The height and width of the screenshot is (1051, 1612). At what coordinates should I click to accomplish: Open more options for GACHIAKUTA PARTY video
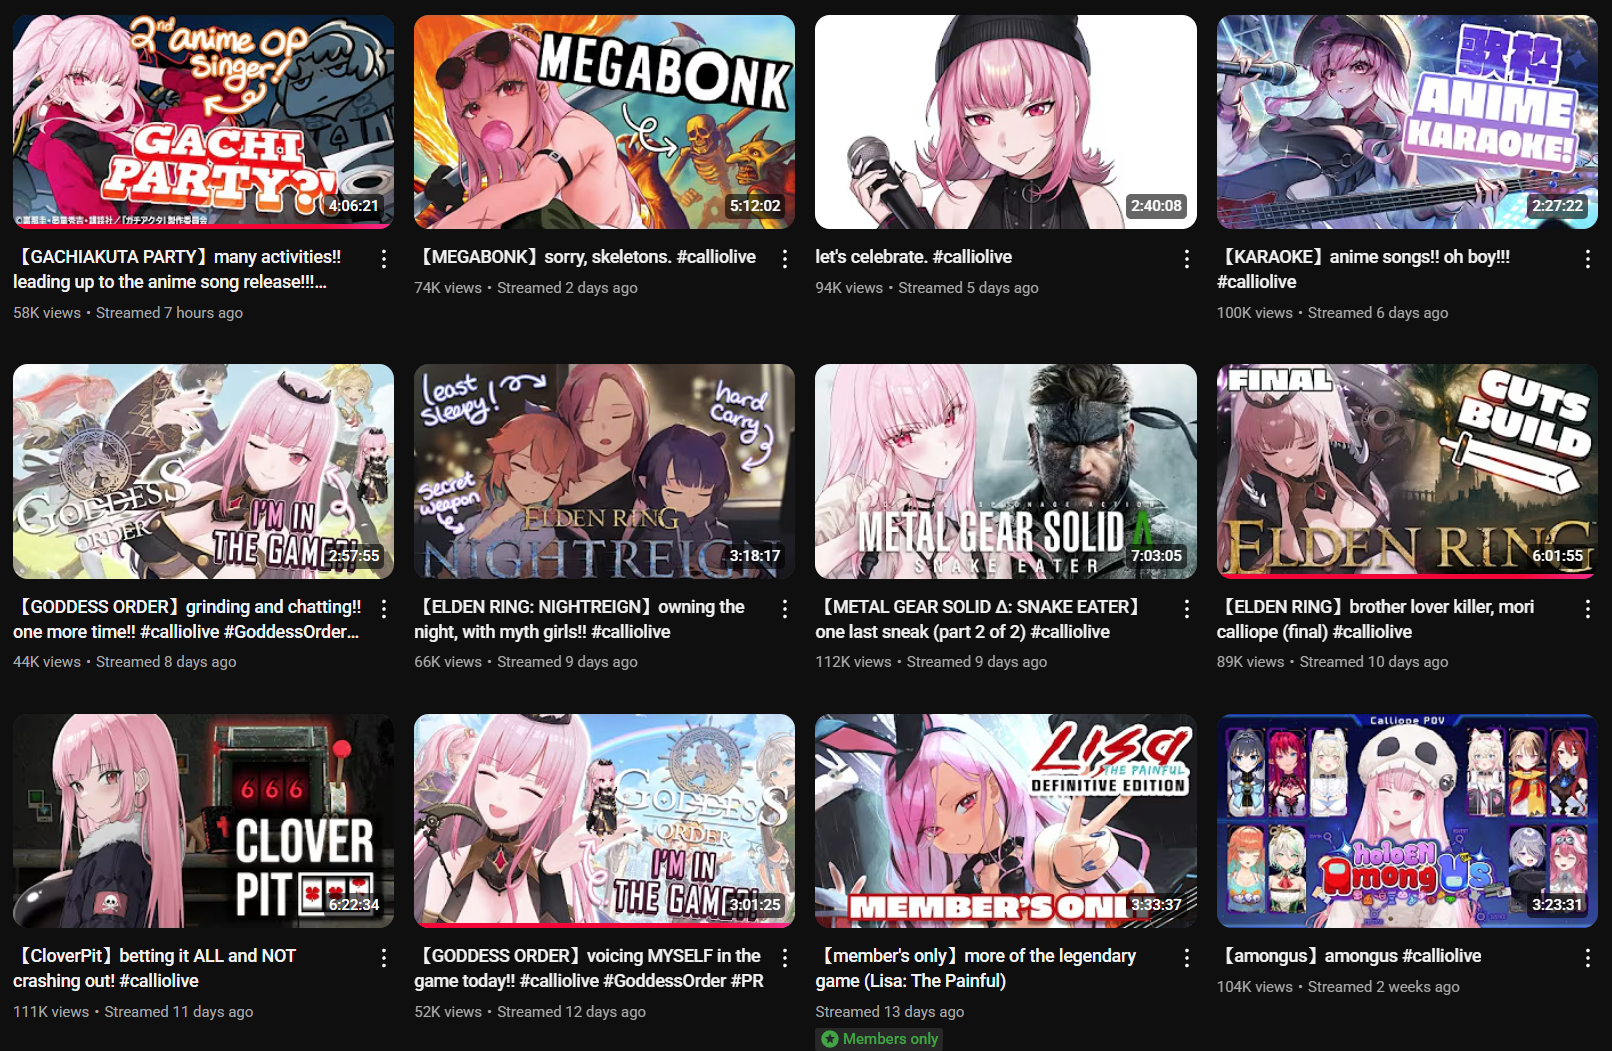pos(384,259)
